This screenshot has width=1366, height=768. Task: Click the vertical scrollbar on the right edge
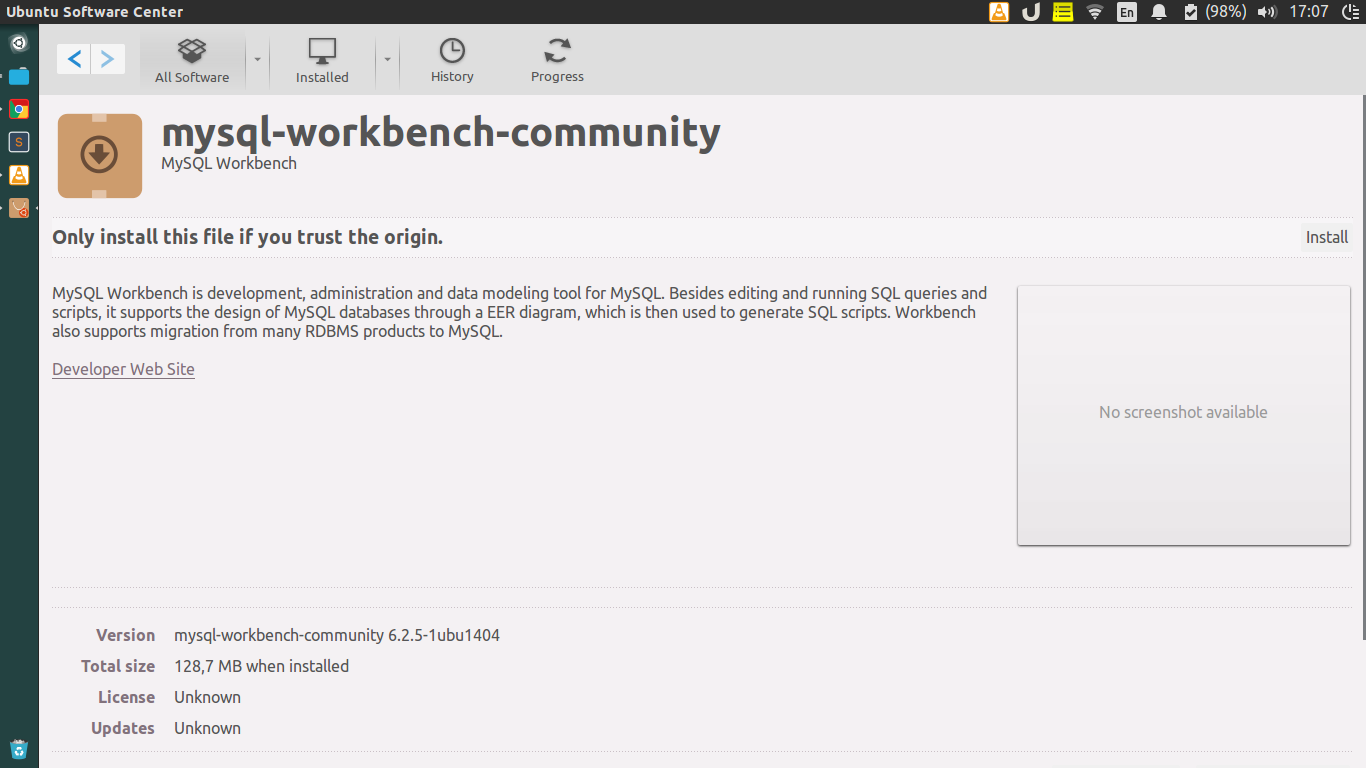click(1362, 368)
